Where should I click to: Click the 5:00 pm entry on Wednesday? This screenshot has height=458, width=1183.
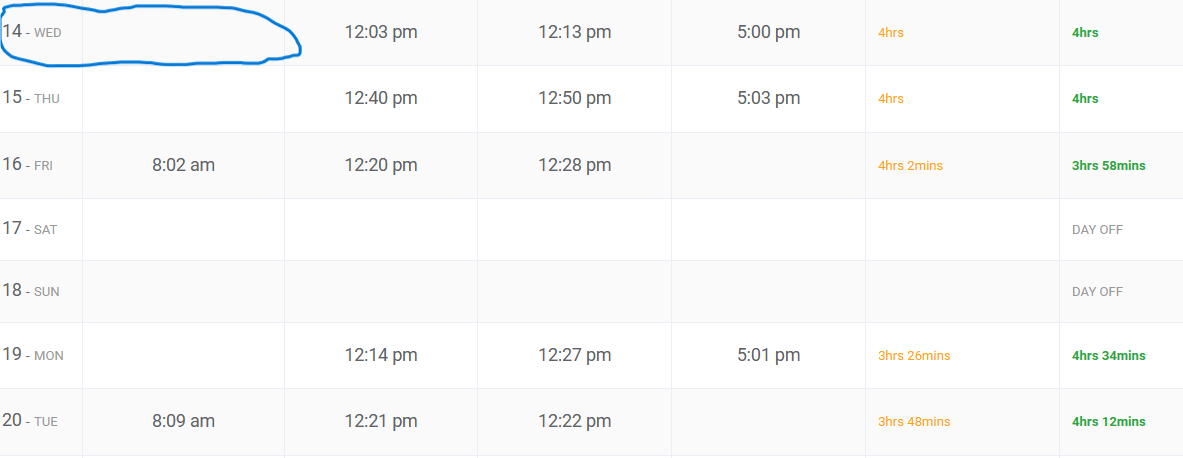(x=768, y=32)
